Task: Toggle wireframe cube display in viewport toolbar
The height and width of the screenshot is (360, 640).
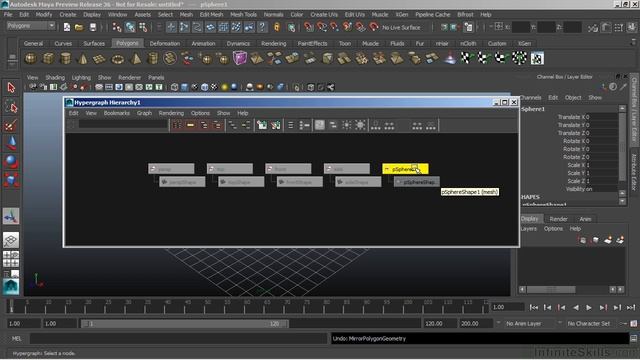Action: (174, 87)
